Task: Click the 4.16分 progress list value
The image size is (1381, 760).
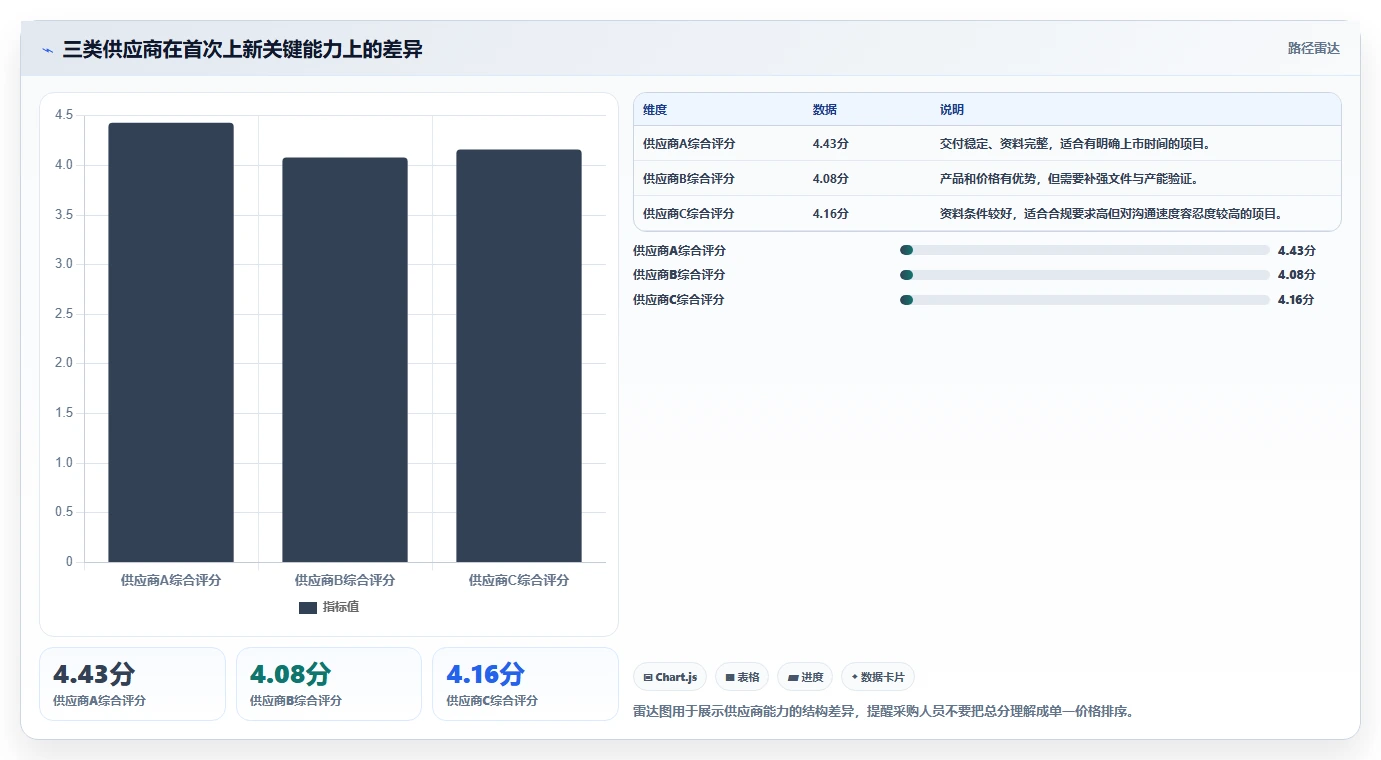Action: tap(1296, 300)
